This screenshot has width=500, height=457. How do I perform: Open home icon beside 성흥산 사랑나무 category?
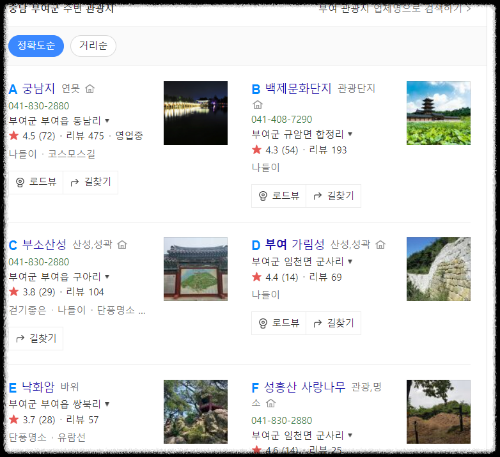click(x=271, y=403)
